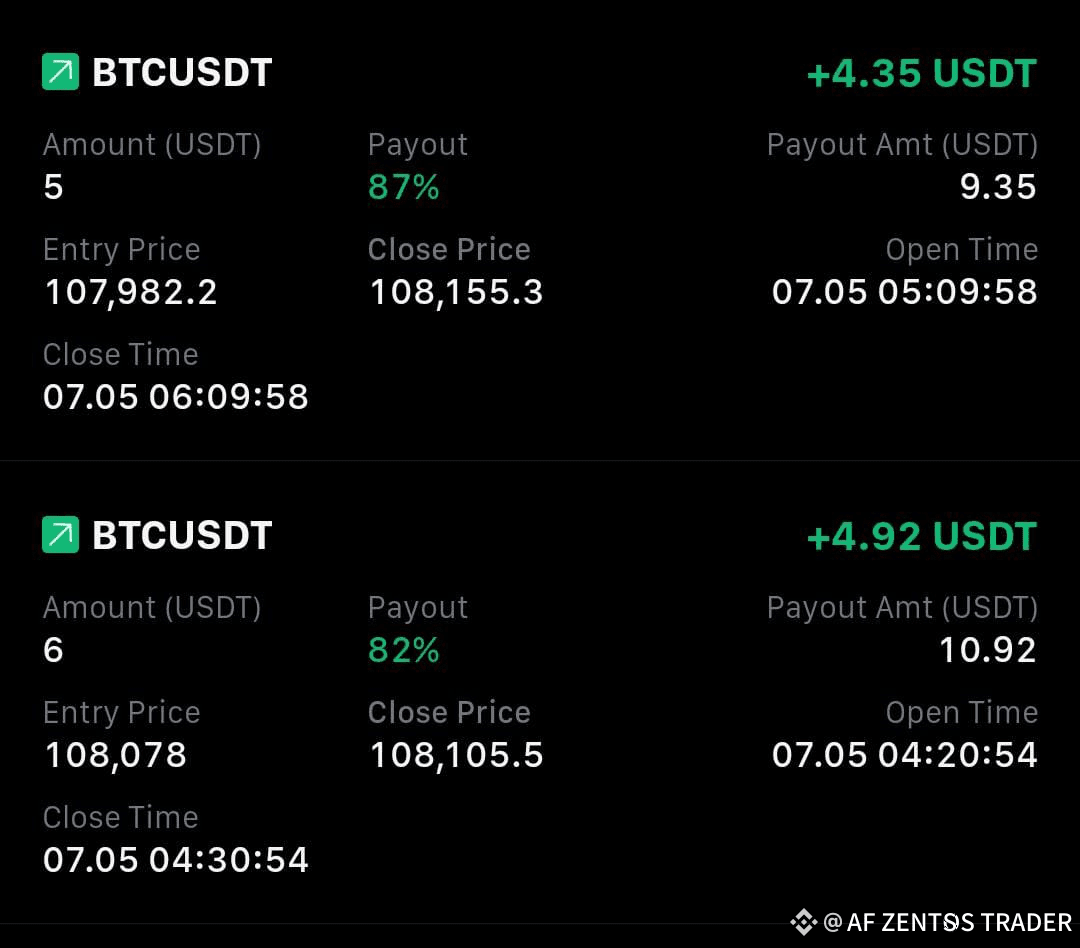Click payout amount 10.92
The width and height of the screenshot is (1080, 948).
(988, 650)
